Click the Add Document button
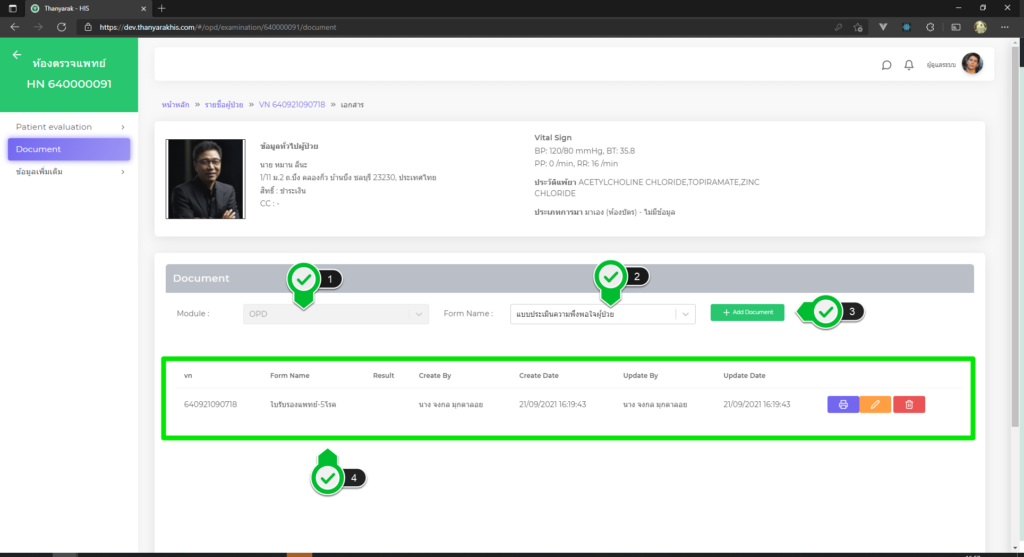 coord(747,312)
